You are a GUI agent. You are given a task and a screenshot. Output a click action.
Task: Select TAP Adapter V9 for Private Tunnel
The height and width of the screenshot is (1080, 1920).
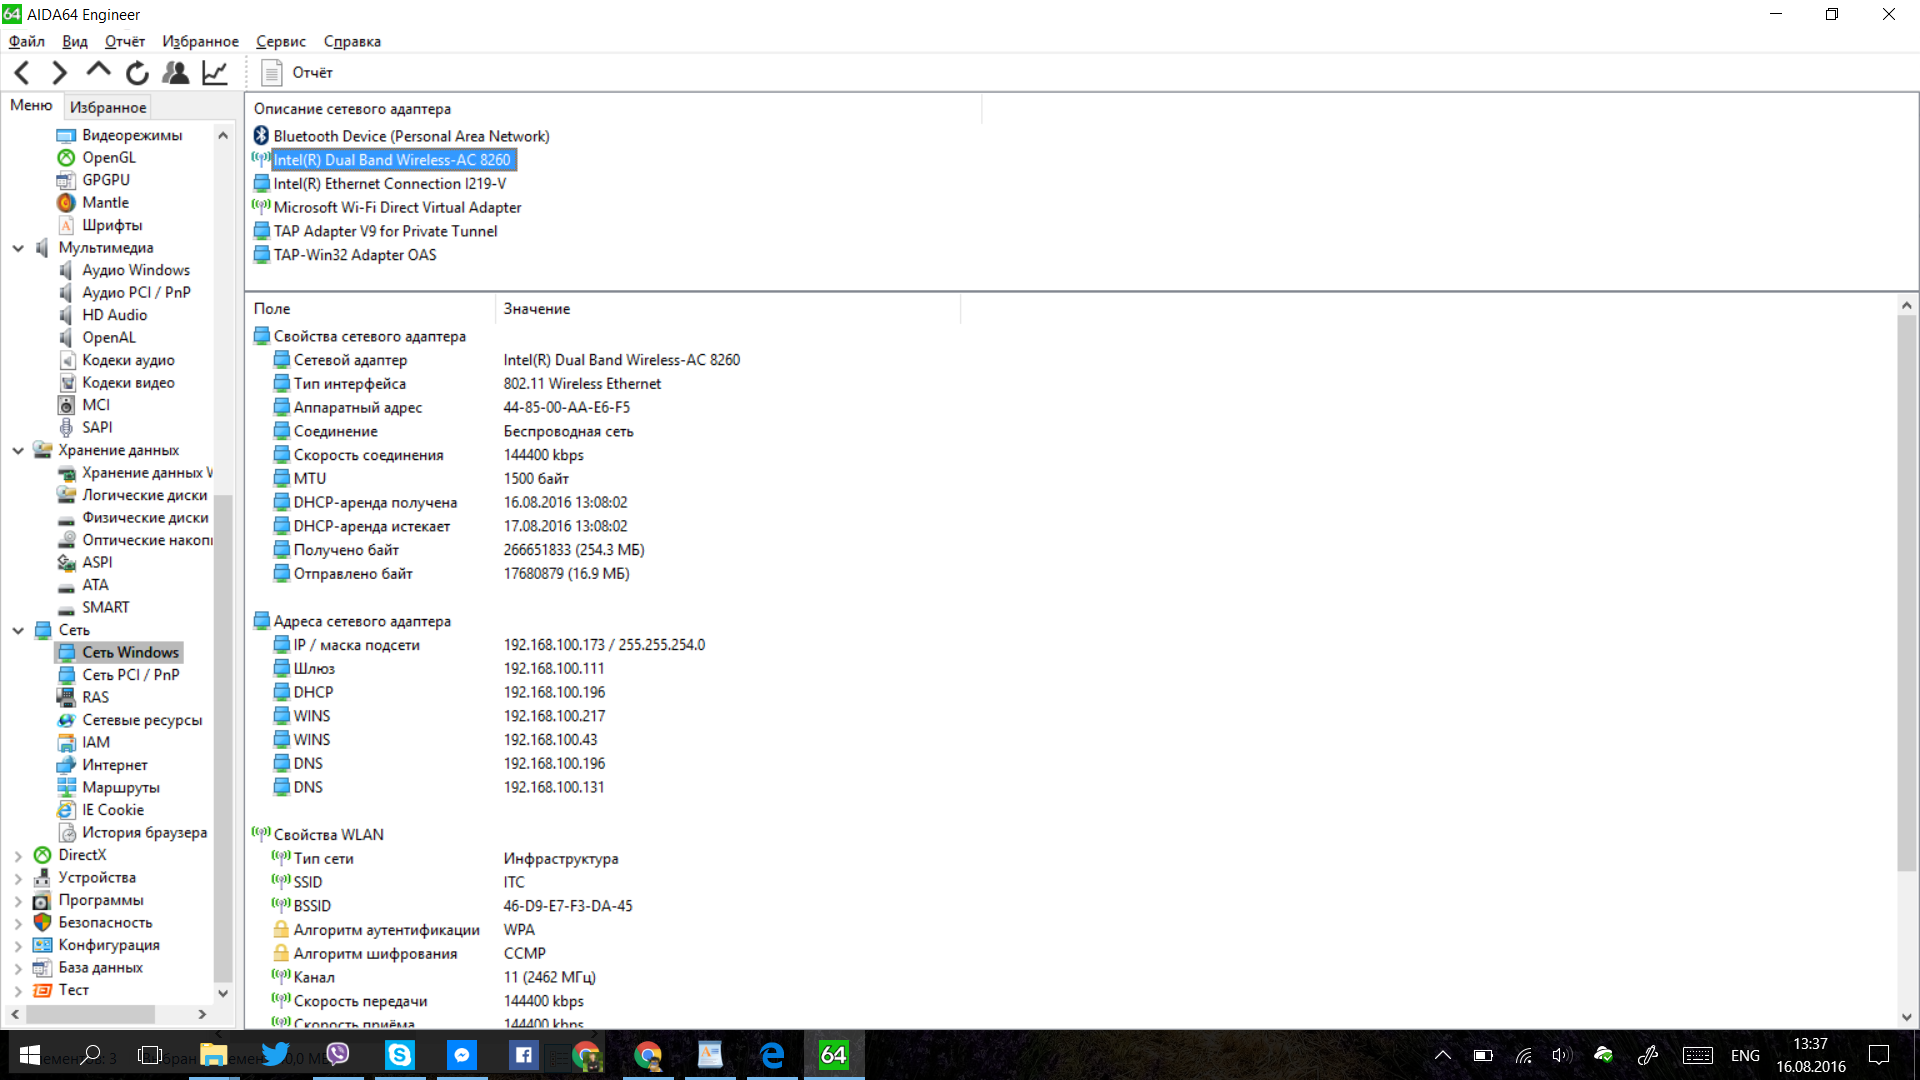(x=385, y=231)
